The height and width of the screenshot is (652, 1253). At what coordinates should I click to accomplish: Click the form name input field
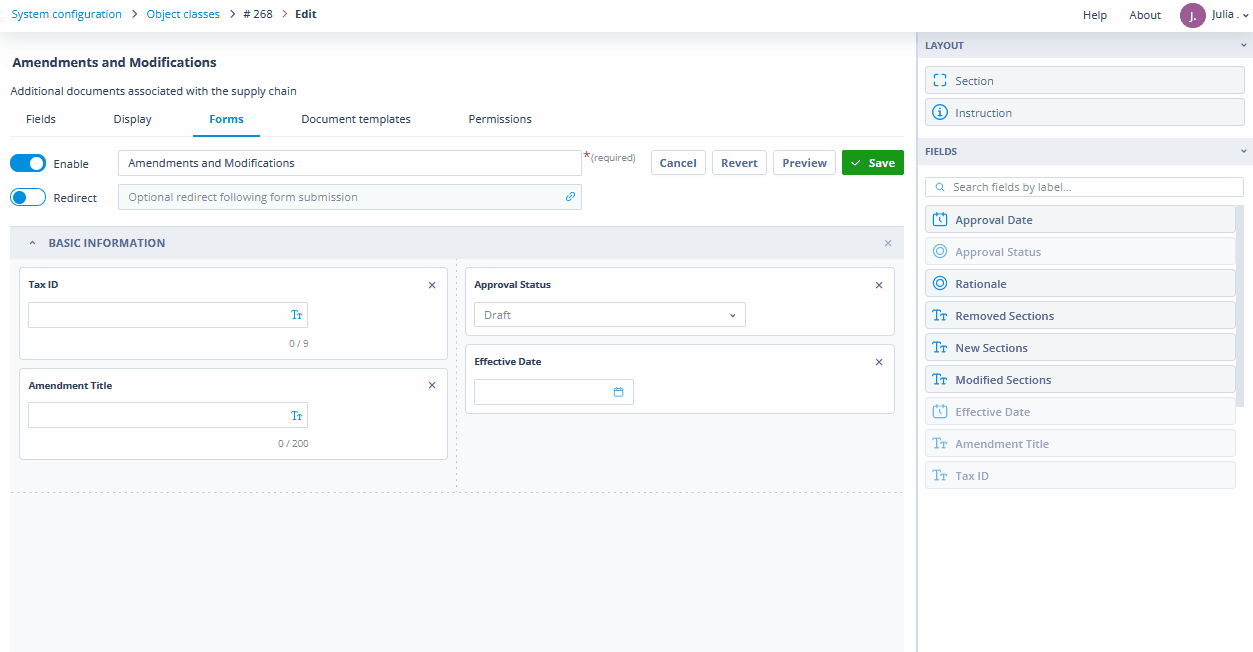pos(350,163)
